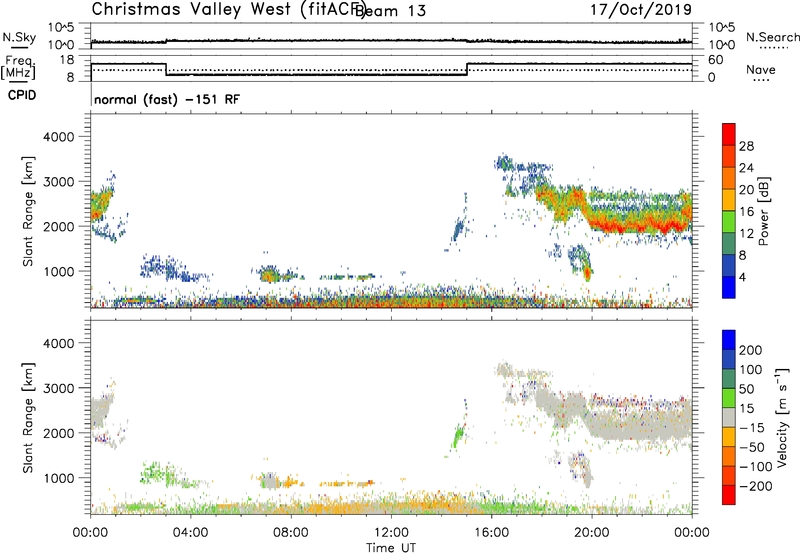Click the 'Christmas Valley West (fitACF)' title

(x=228, y=10)
